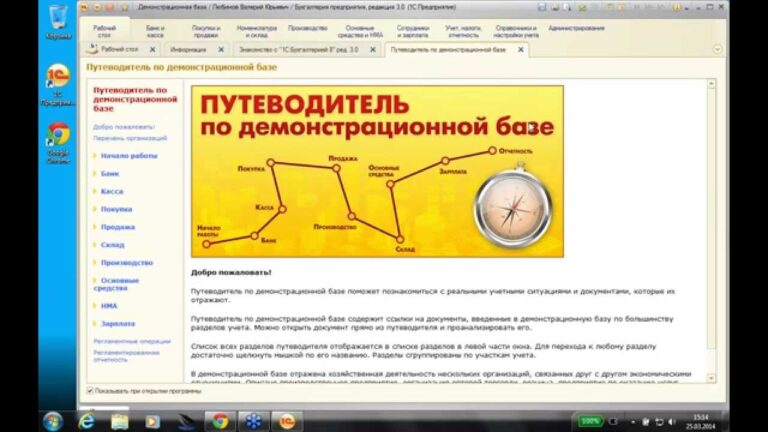
Task: Open the 'Администрирование' section
Action: pyautogui.click(x=576, y=28)
